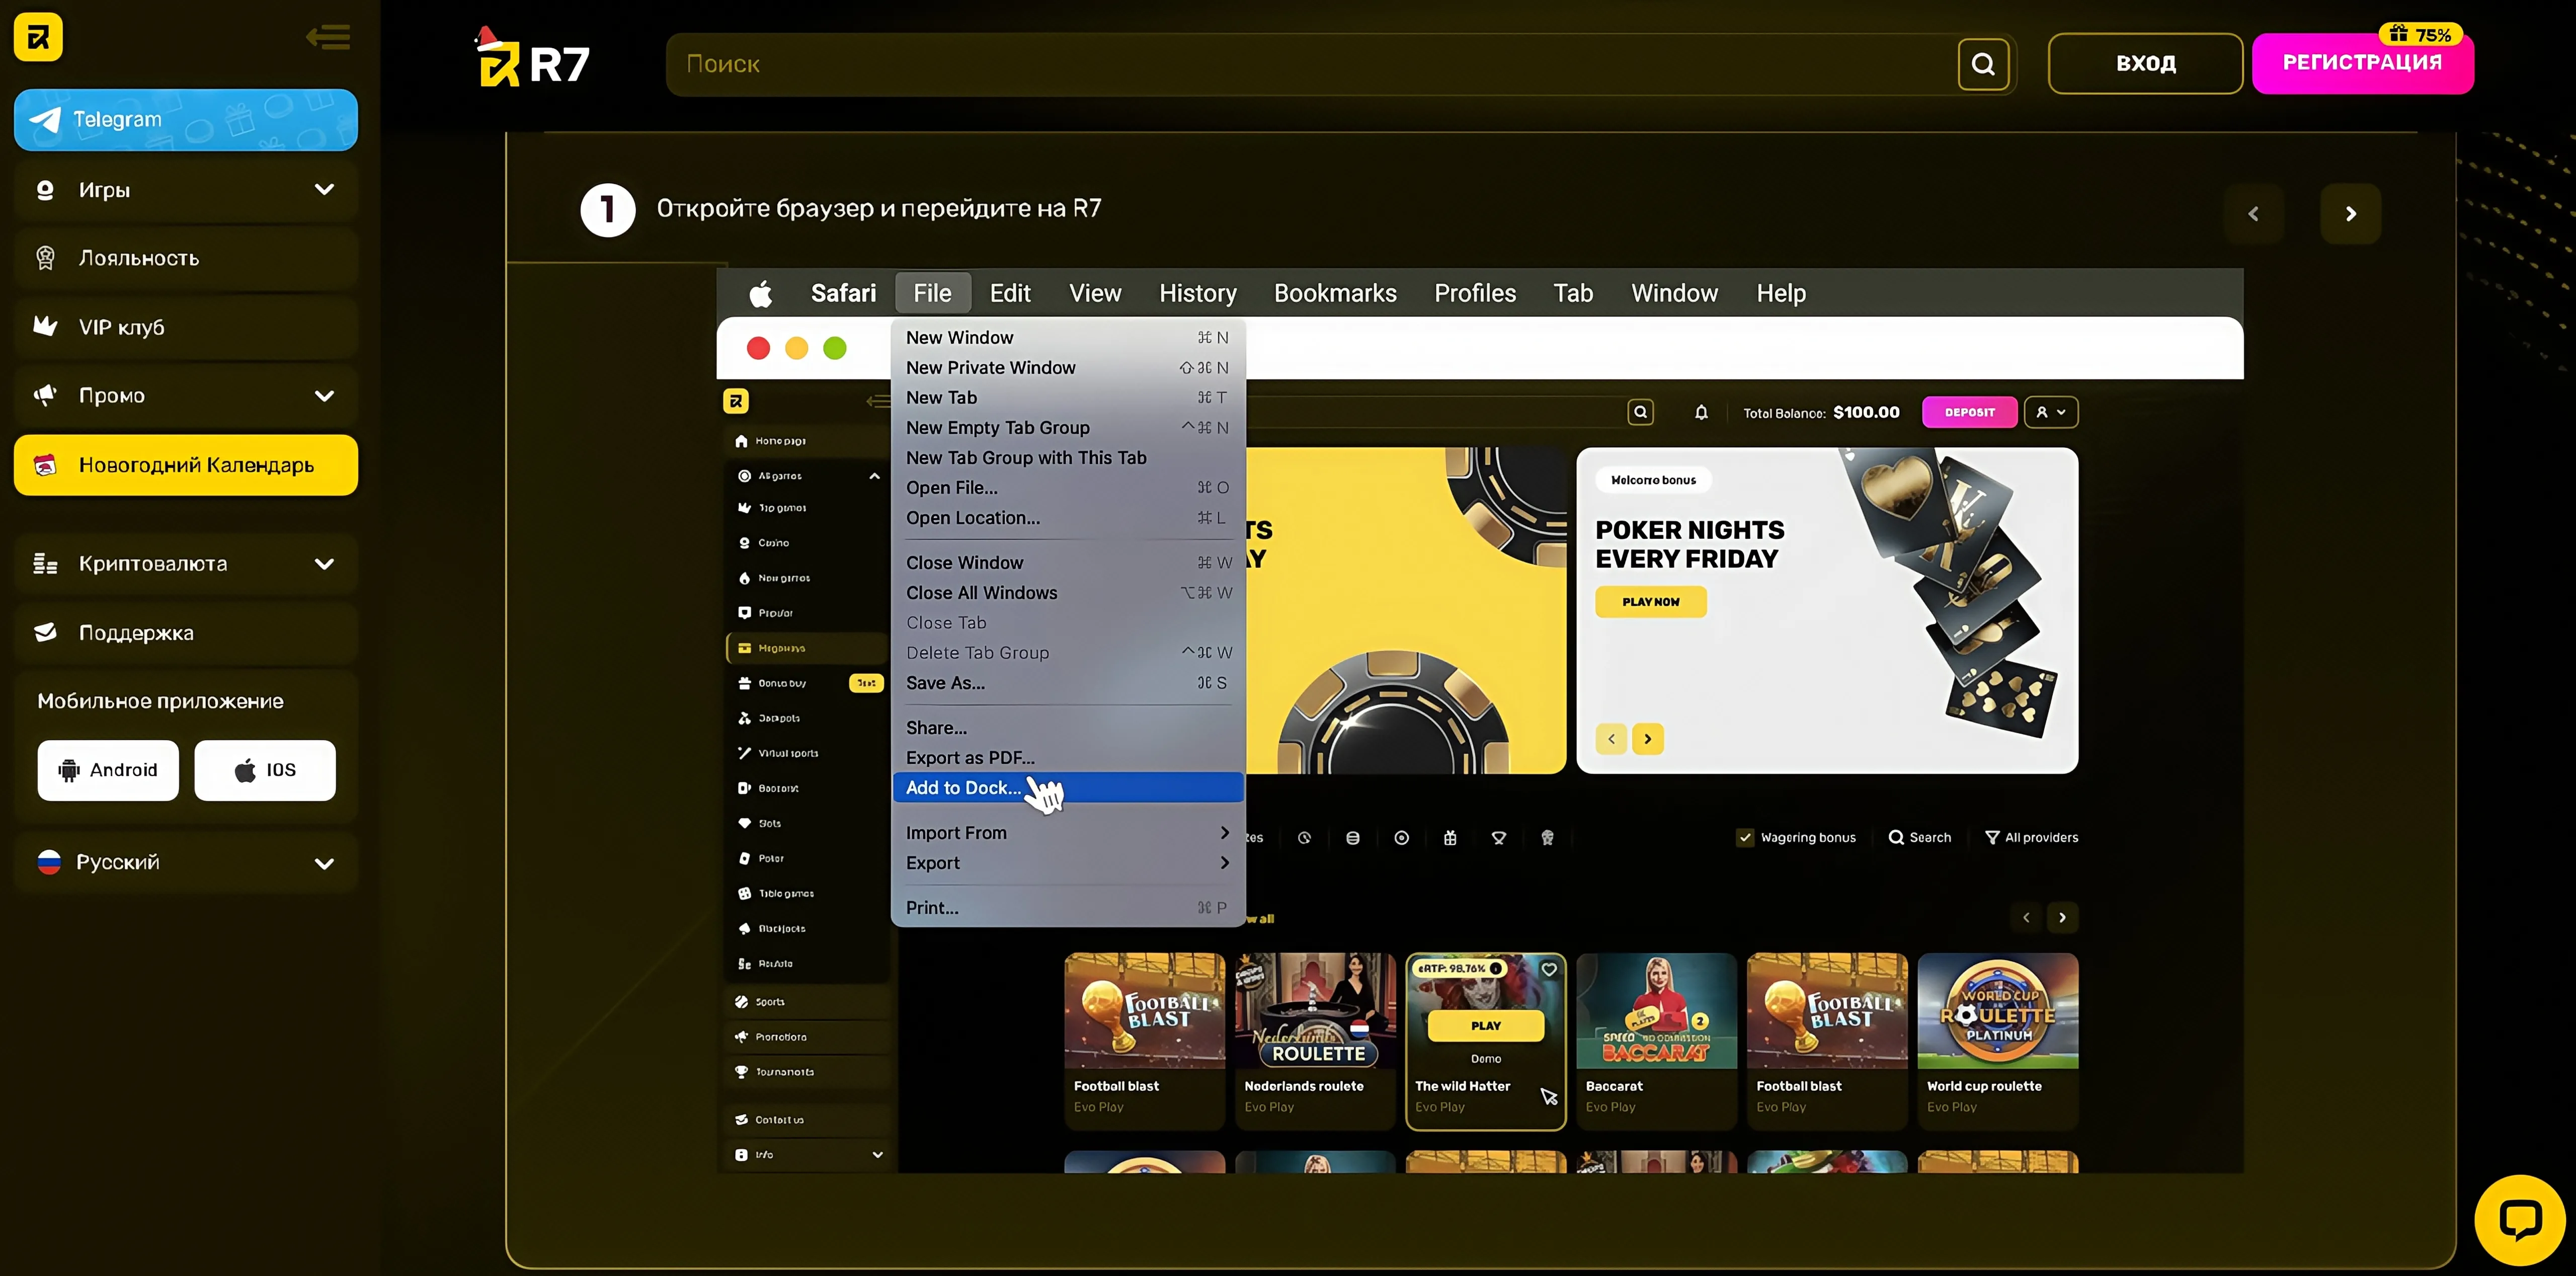
Task: Open Новогодний Календарь menu item
Action: (186, 465)
